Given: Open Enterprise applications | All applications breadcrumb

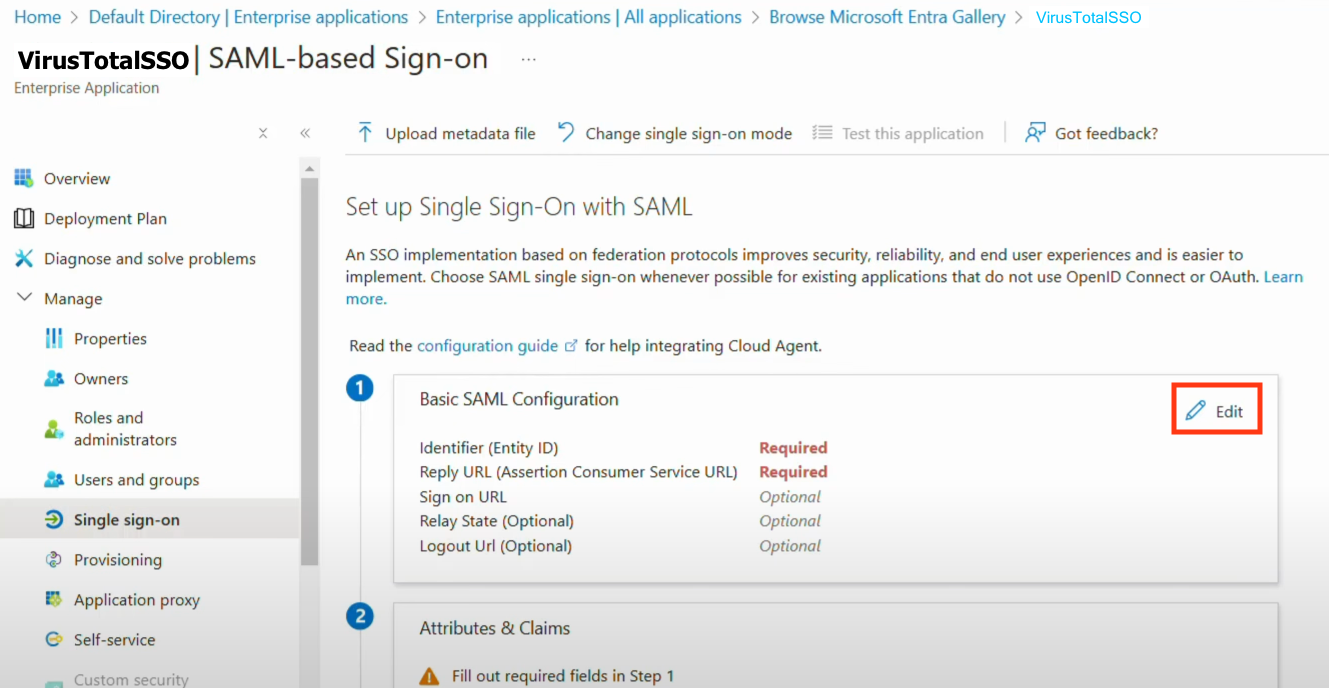Looking at the screenshot, I should tap(589, 17).
